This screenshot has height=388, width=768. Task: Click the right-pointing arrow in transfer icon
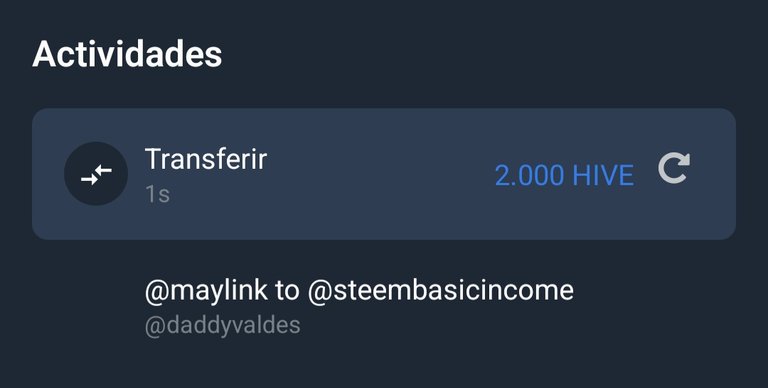pos(89,180)
